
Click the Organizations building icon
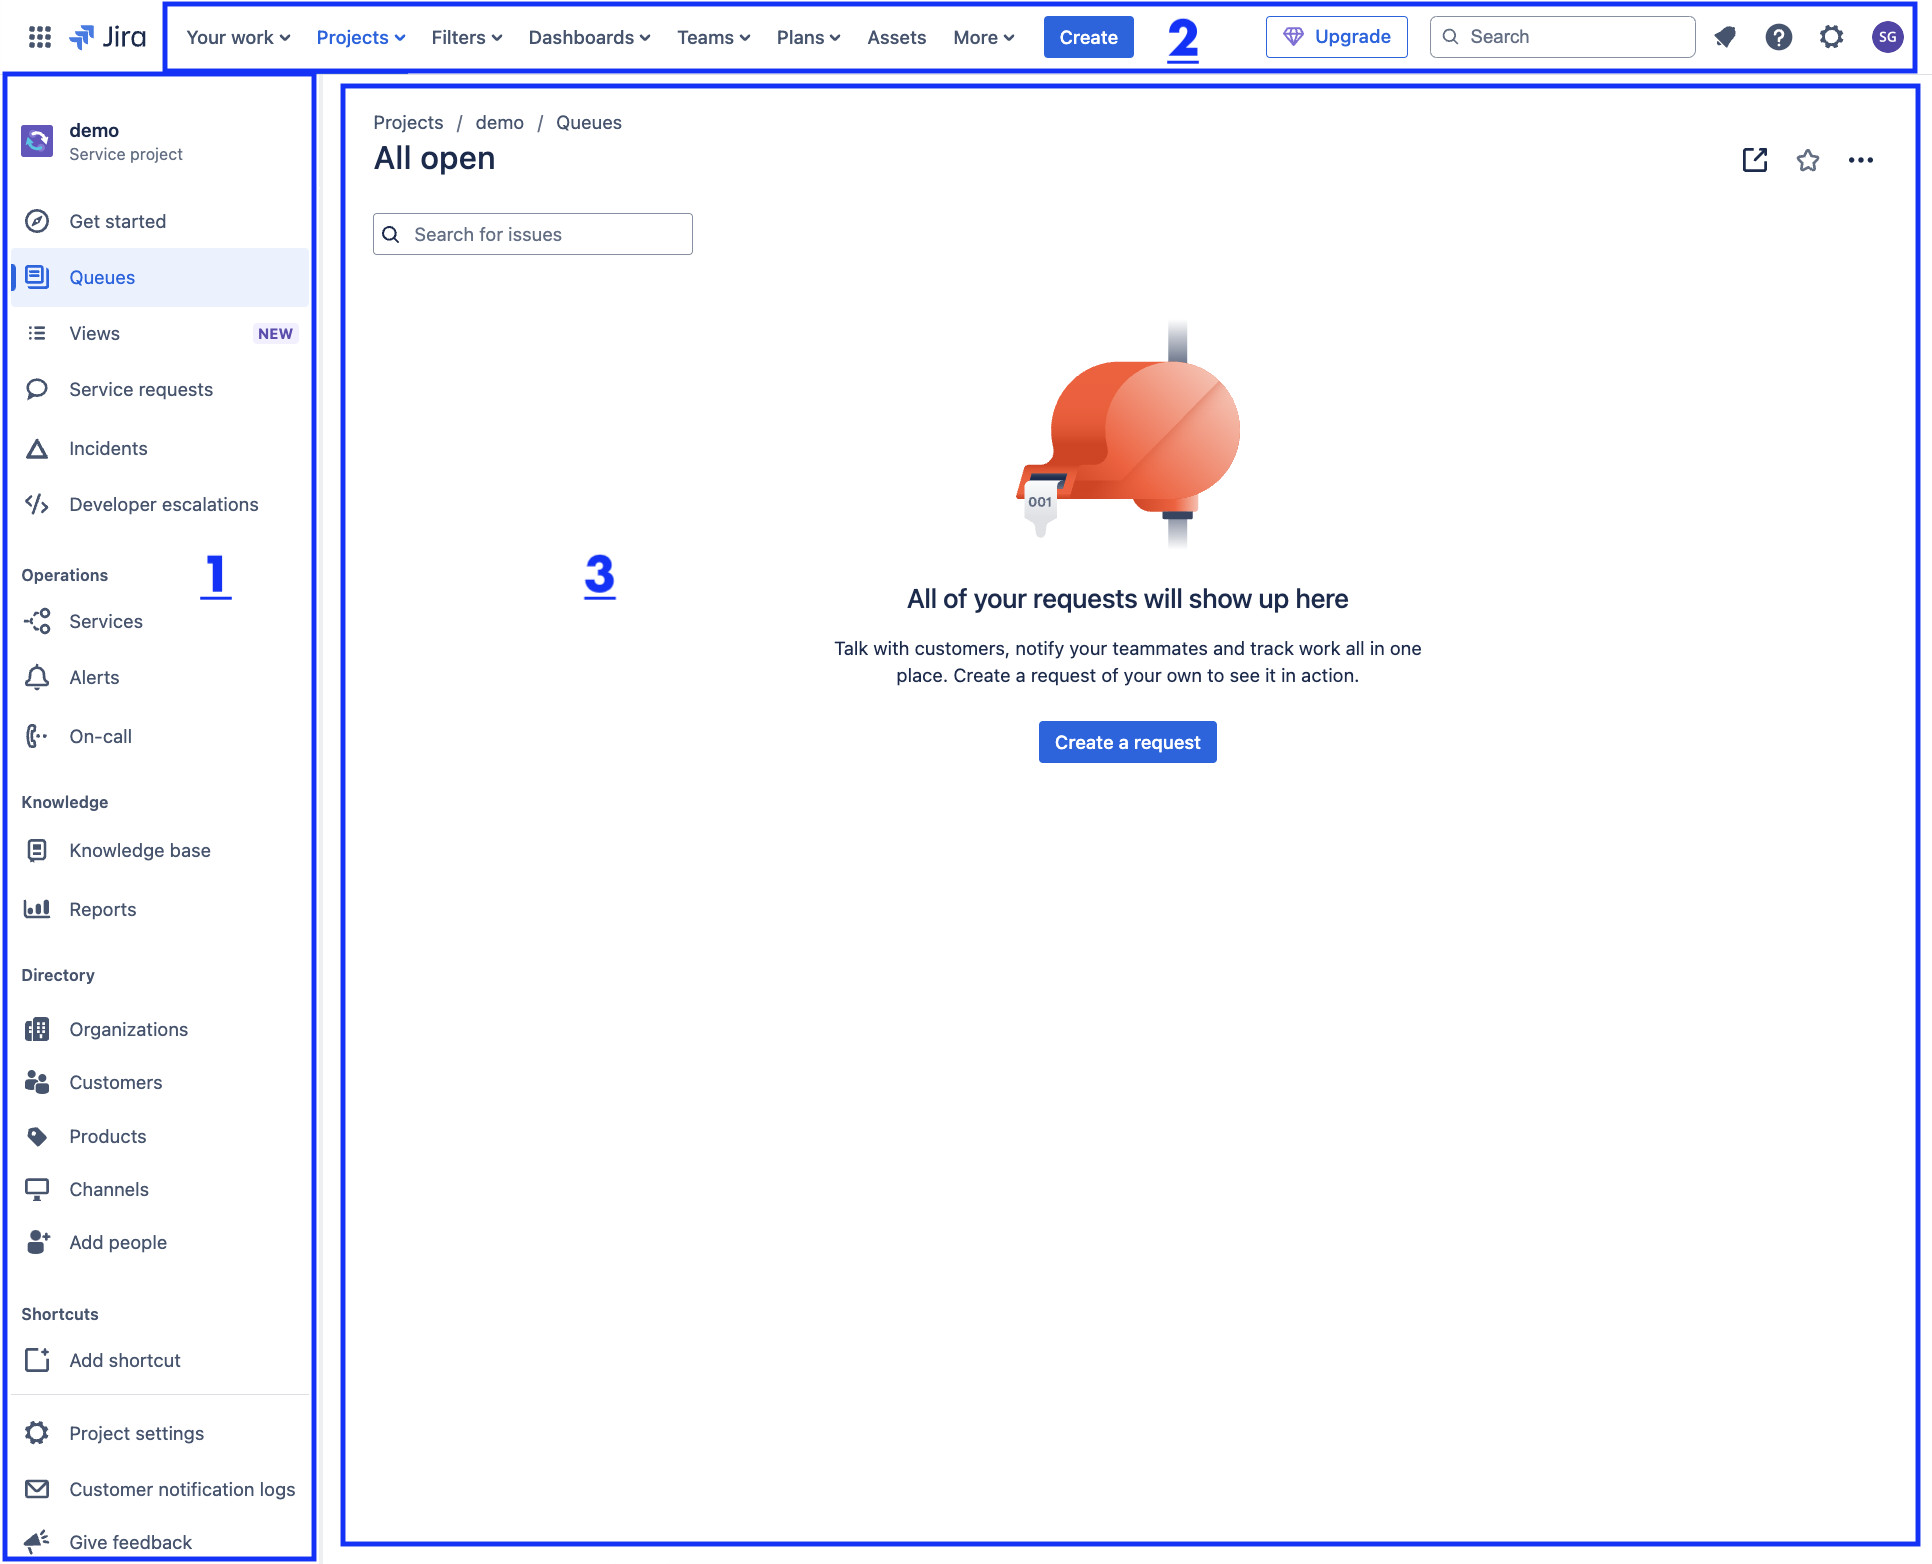point(37,1029)
